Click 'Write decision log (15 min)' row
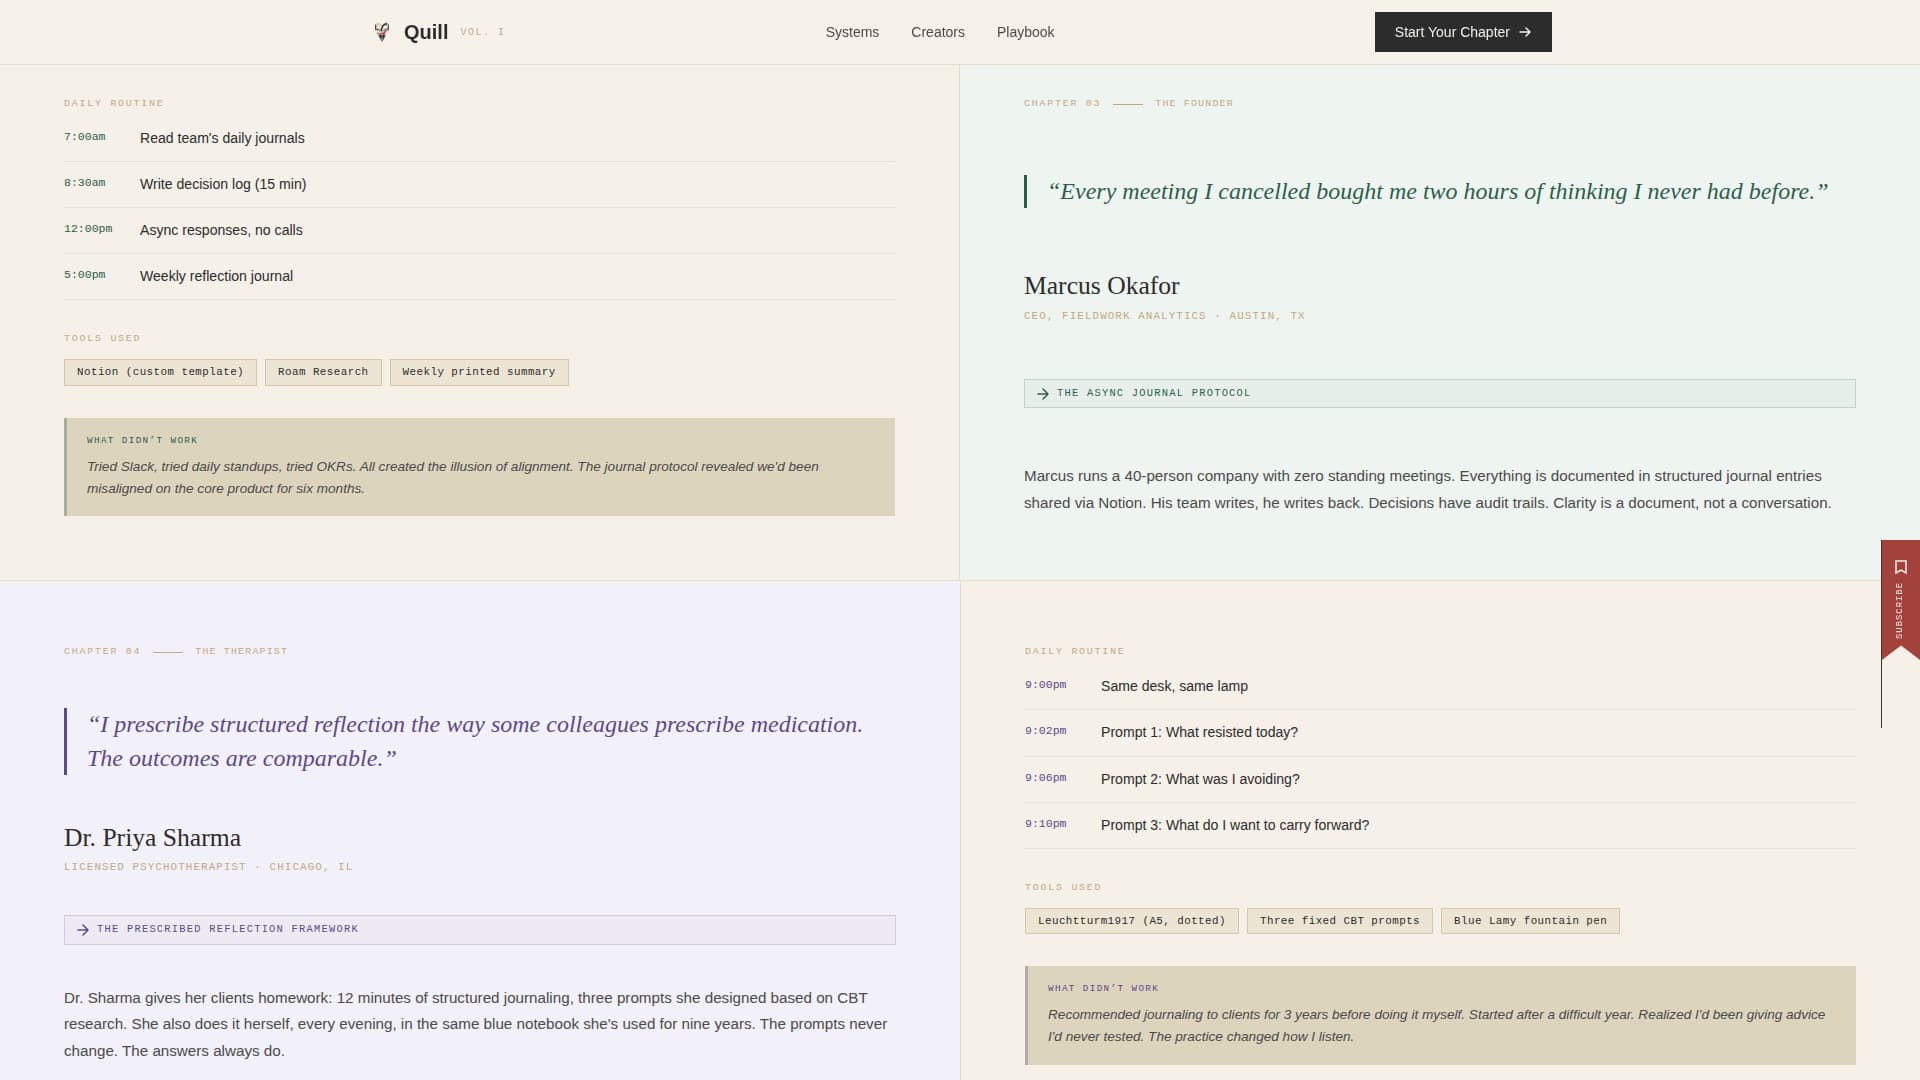 click(x=479, y=184)
